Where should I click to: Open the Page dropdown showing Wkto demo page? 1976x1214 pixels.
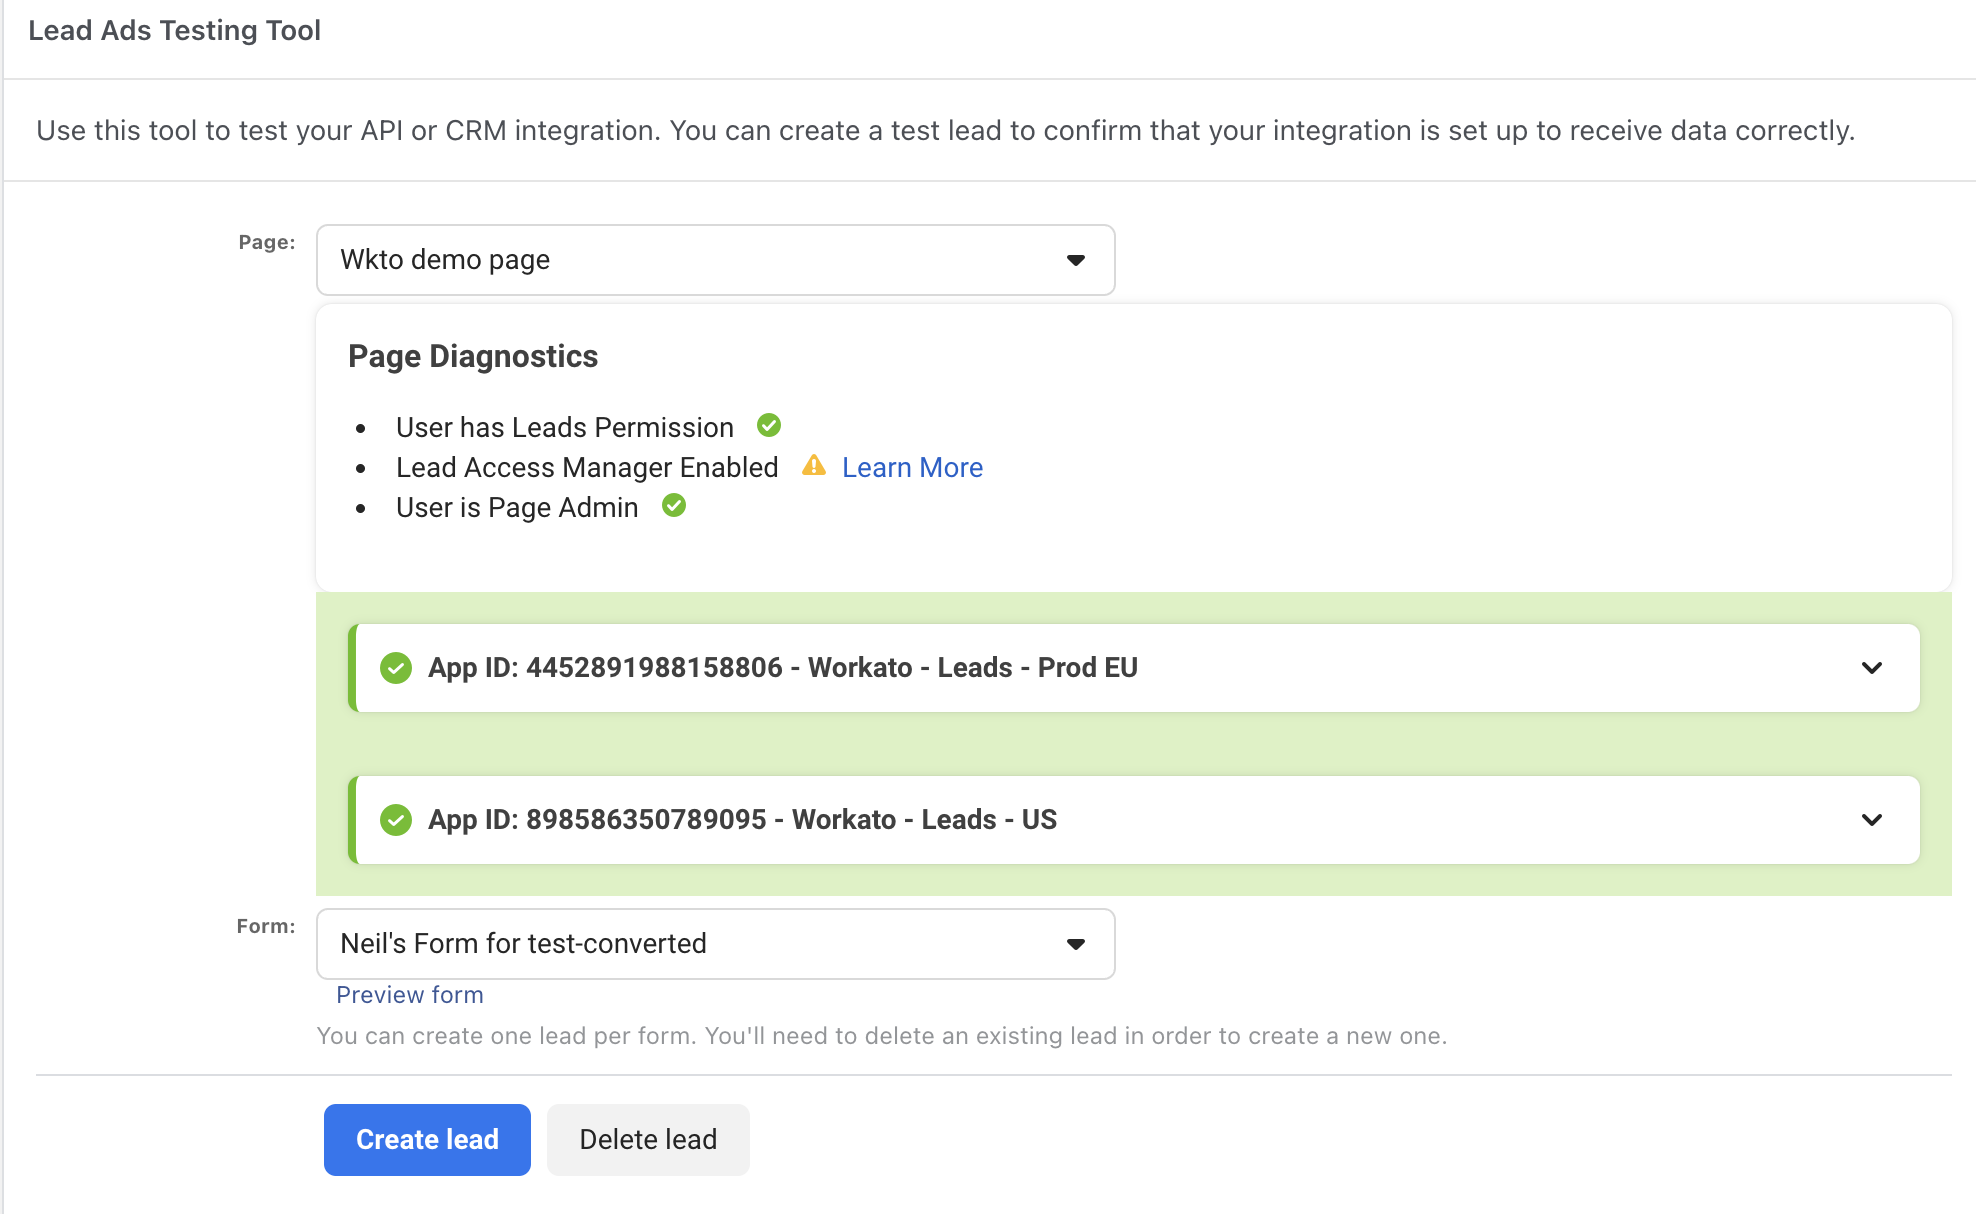coord(715,259)
